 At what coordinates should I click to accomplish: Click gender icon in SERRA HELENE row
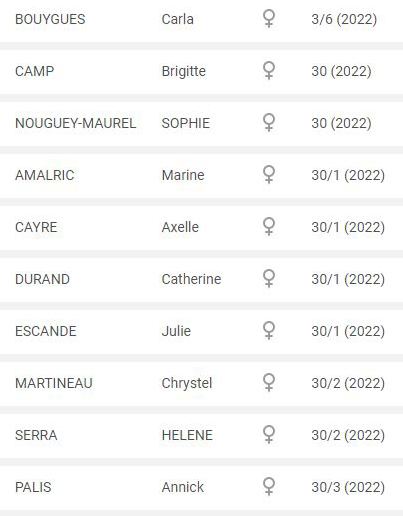(269, 434)
